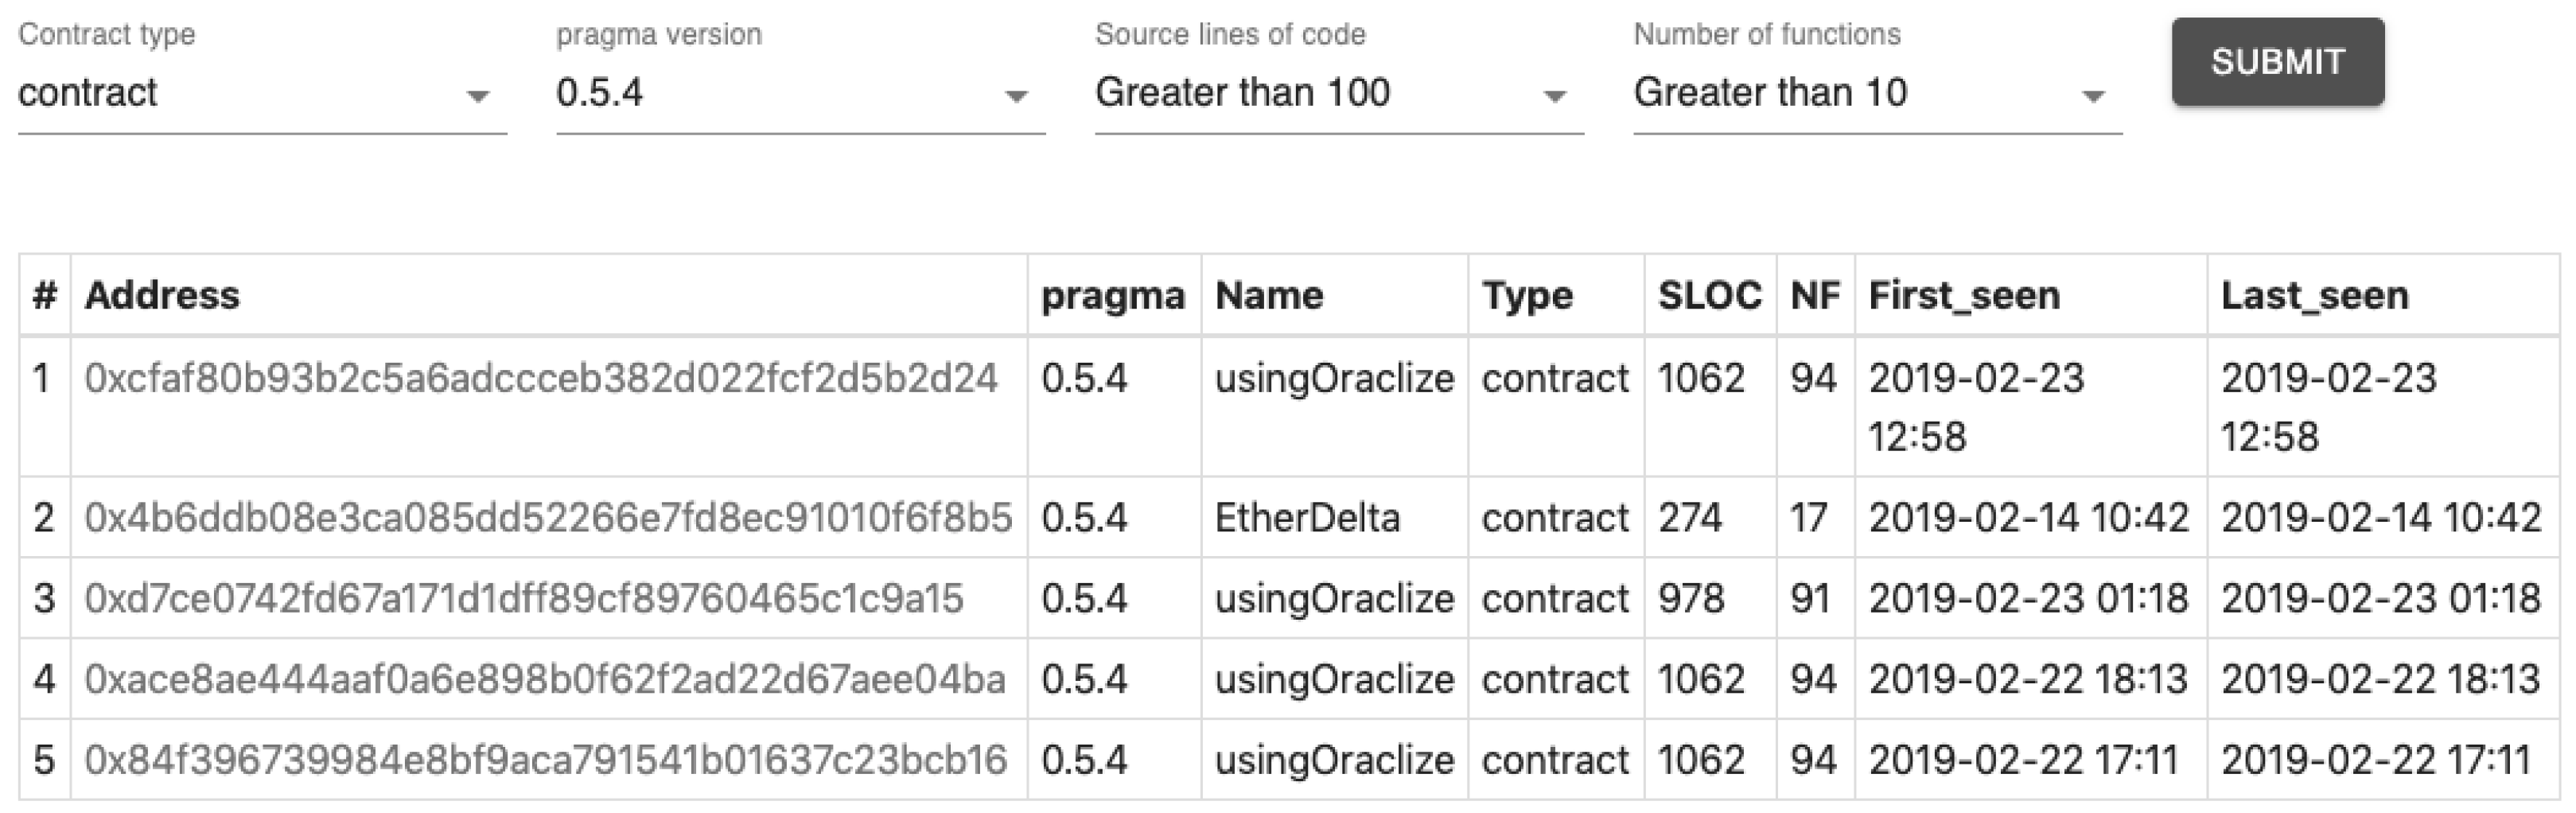Follow address link starting with 0xd7ce0742
This screenshot has height=813, width=2576.
pos(523,598)
